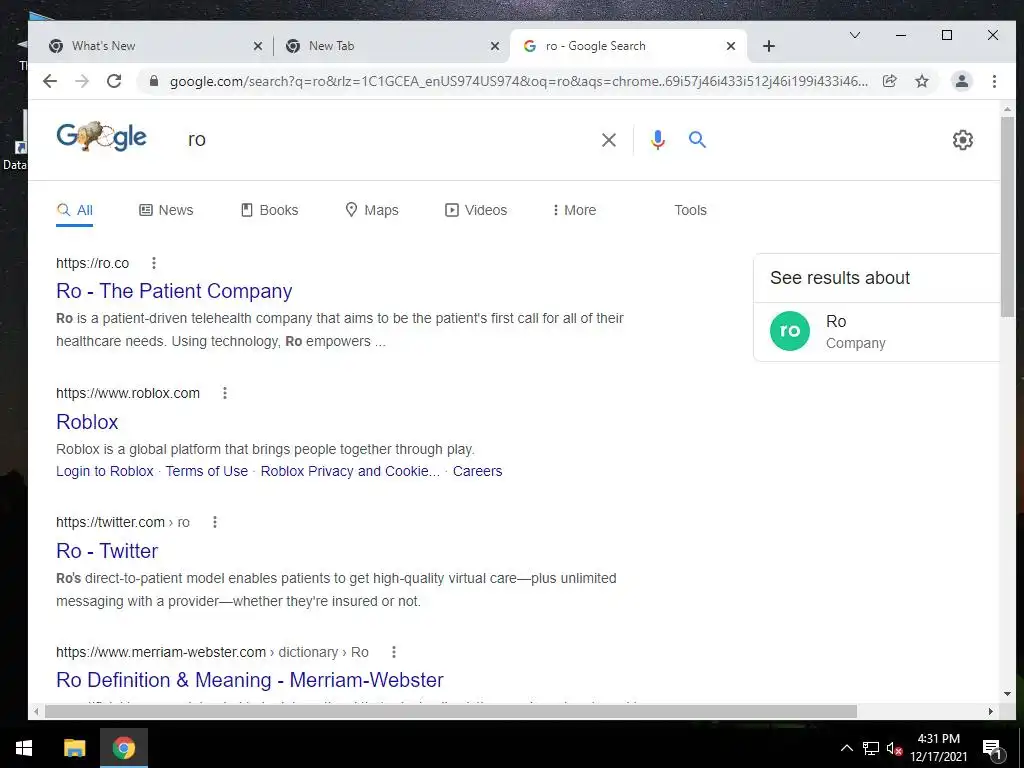Expand the More search filters menu
This screenshot has height=768, width=1024.
click(574, 210)
